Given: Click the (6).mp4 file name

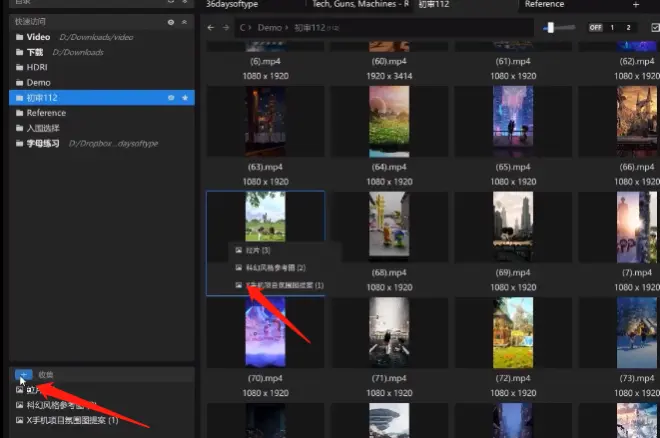Looking at the screenshot, I should (265, 61).
